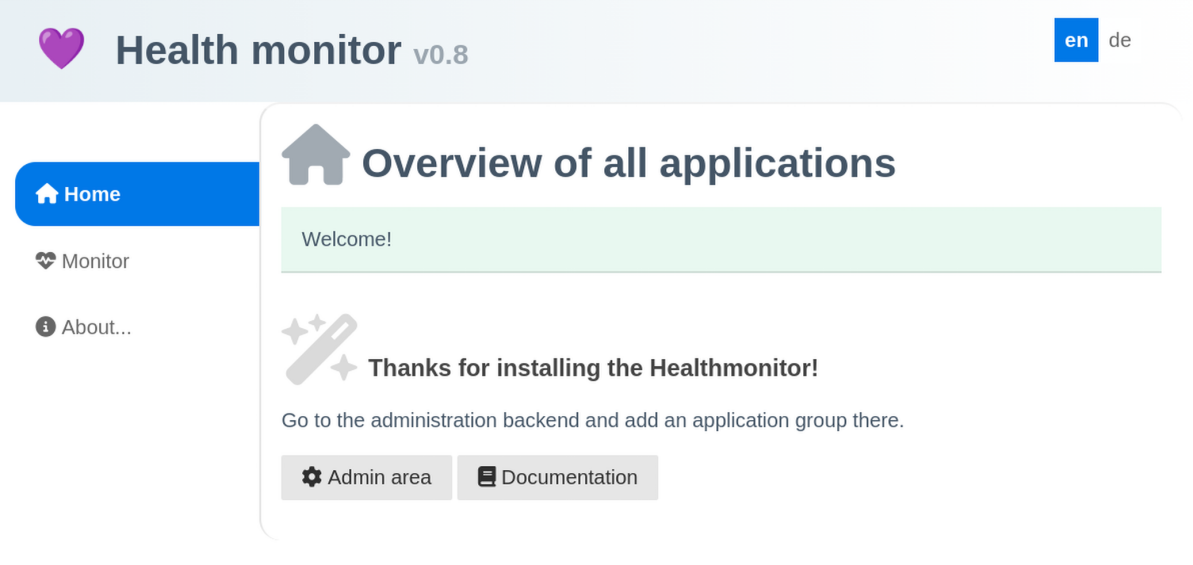Viewport: 1193px width, 565px height.
Task: Click the purple heart logo
Action: click(x=61, y=49)
